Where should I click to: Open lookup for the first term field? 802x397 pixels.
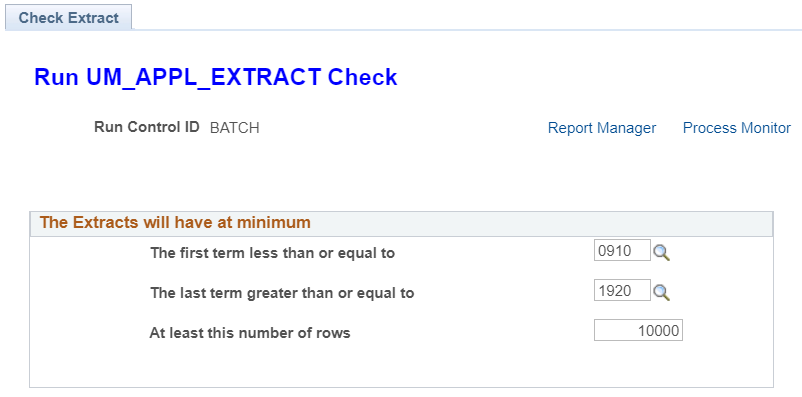[661, 253]
